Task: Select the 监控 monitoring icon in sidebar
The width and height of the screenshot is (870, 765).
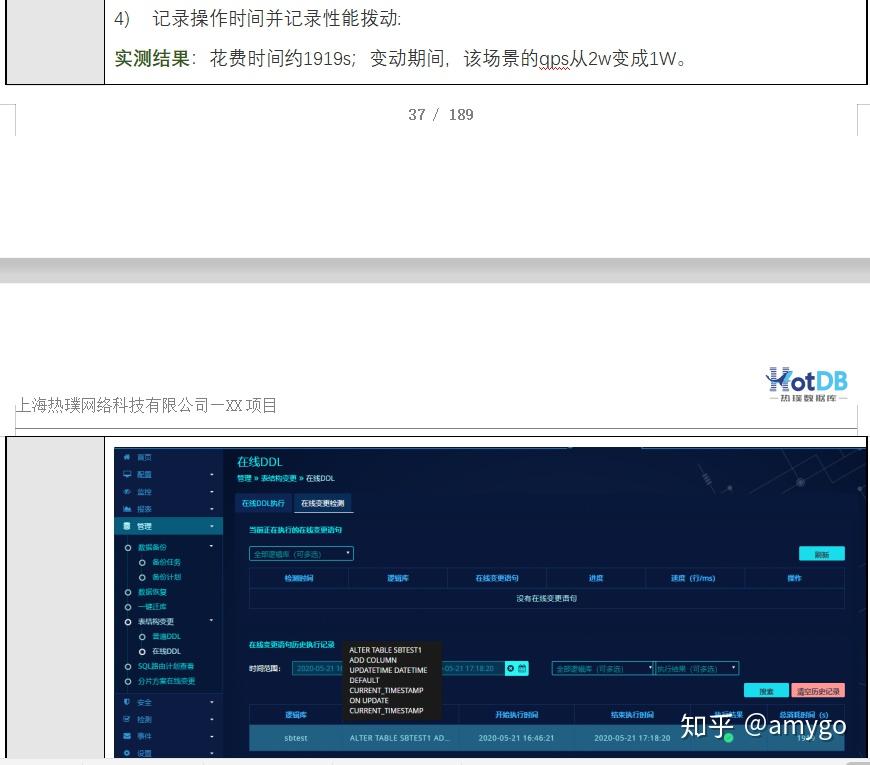Action: pyautogui.click(x=127, y=490)
